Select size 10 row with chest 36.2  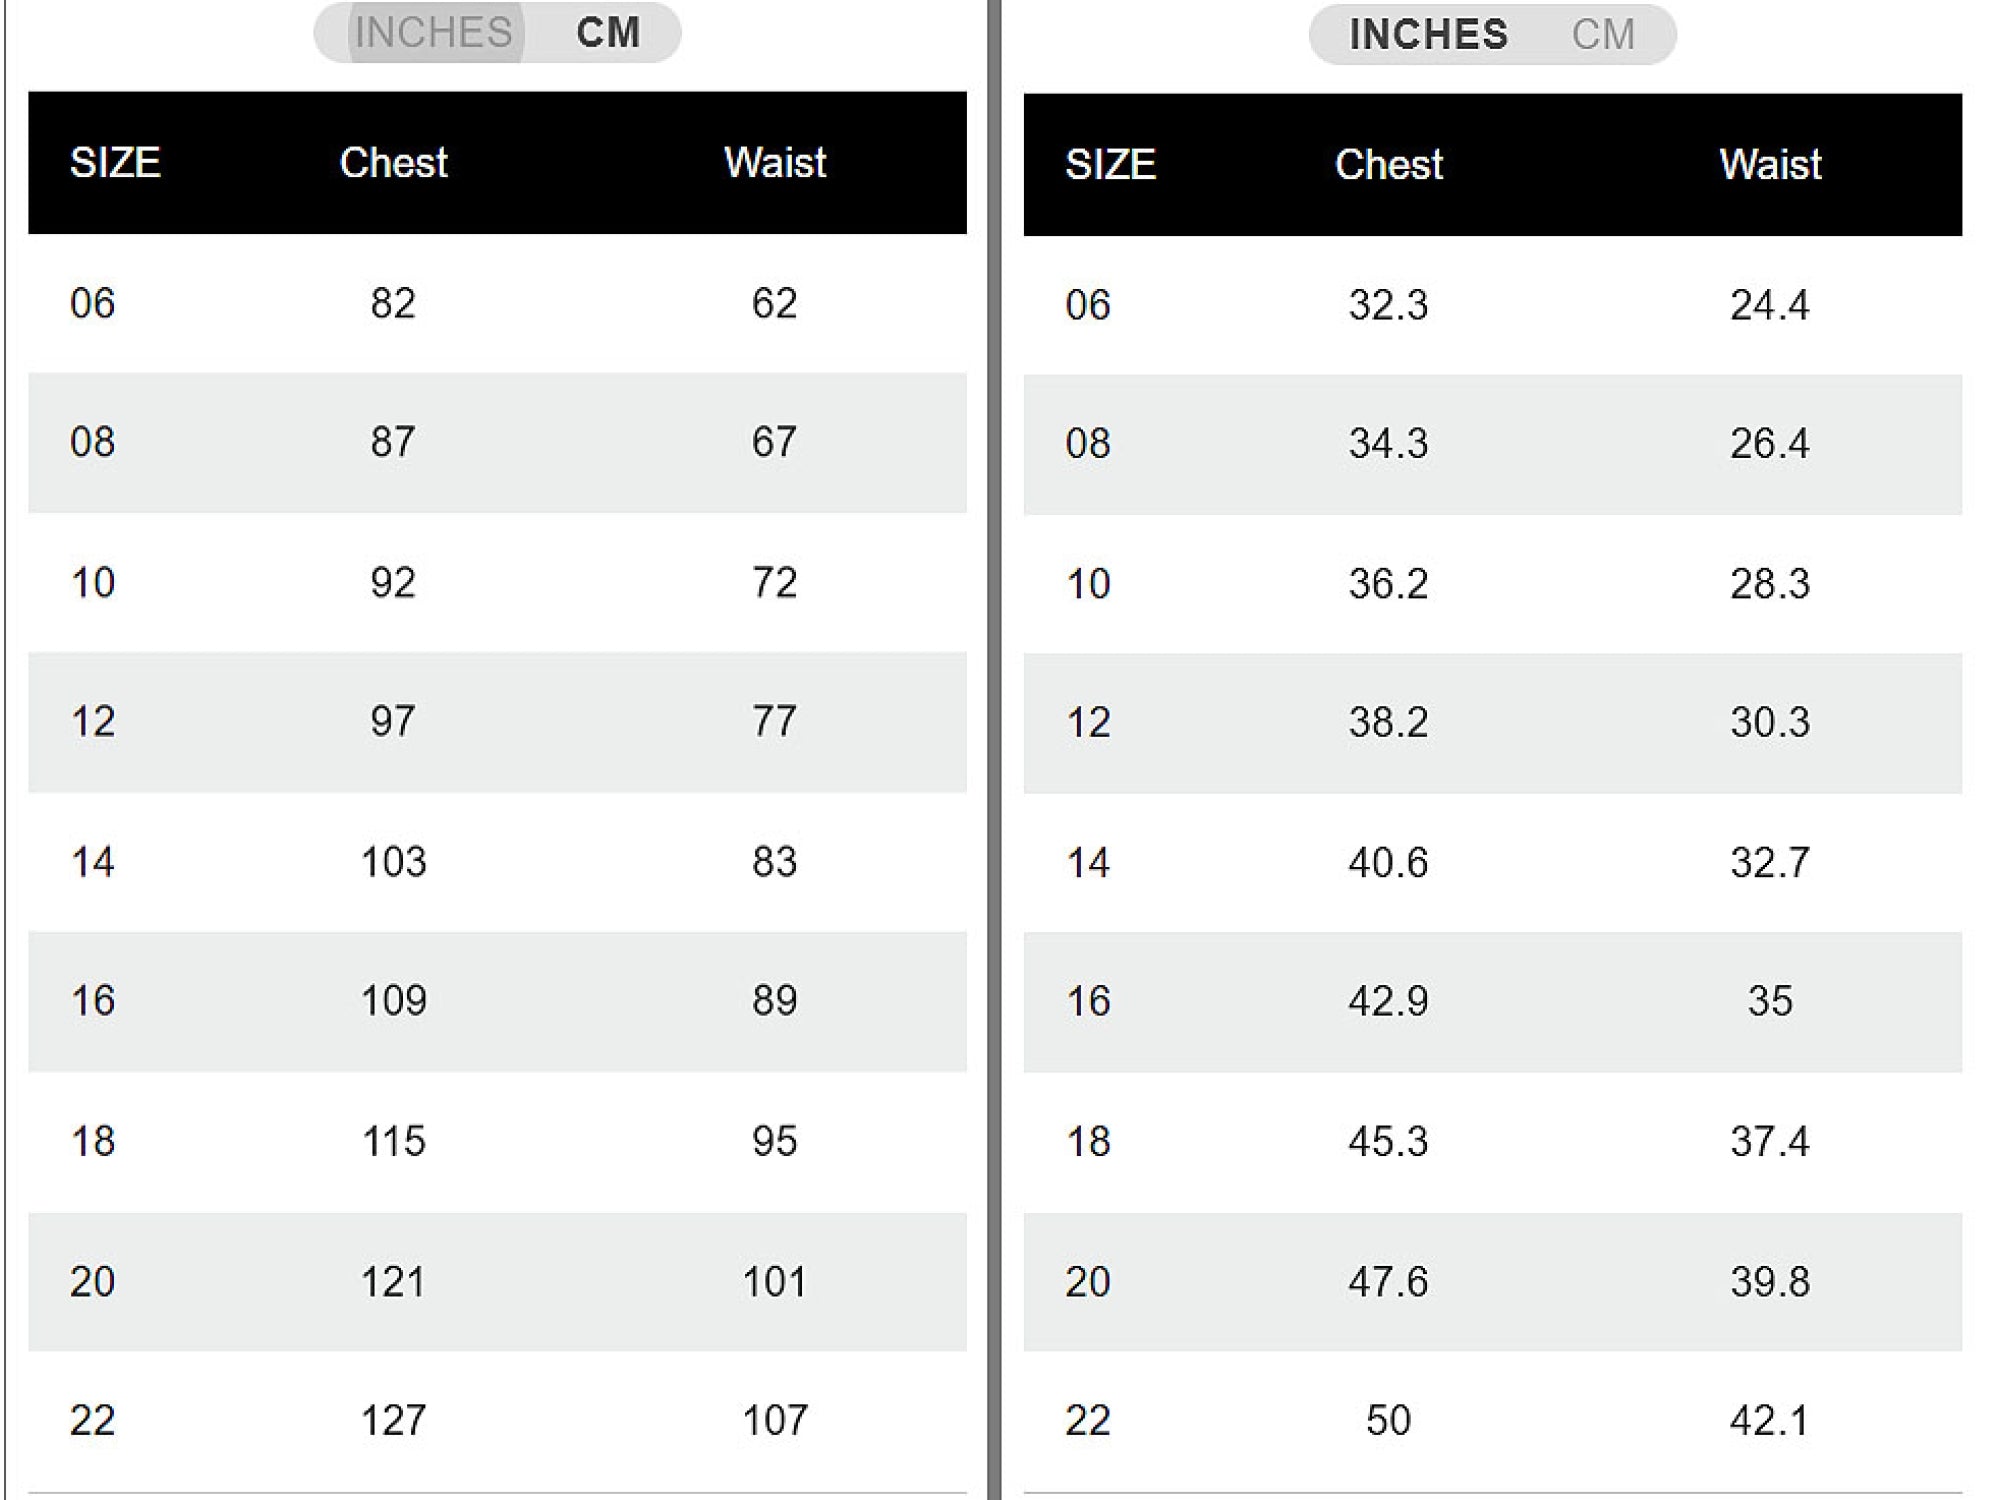click(x=1492, y=584)
